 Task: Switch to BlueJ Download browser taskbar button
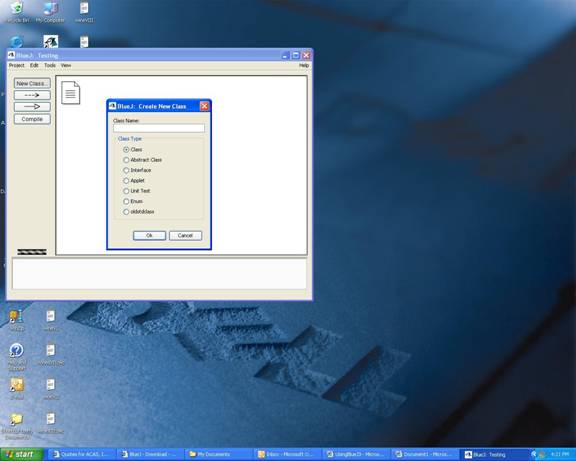(x=150, y=454)
